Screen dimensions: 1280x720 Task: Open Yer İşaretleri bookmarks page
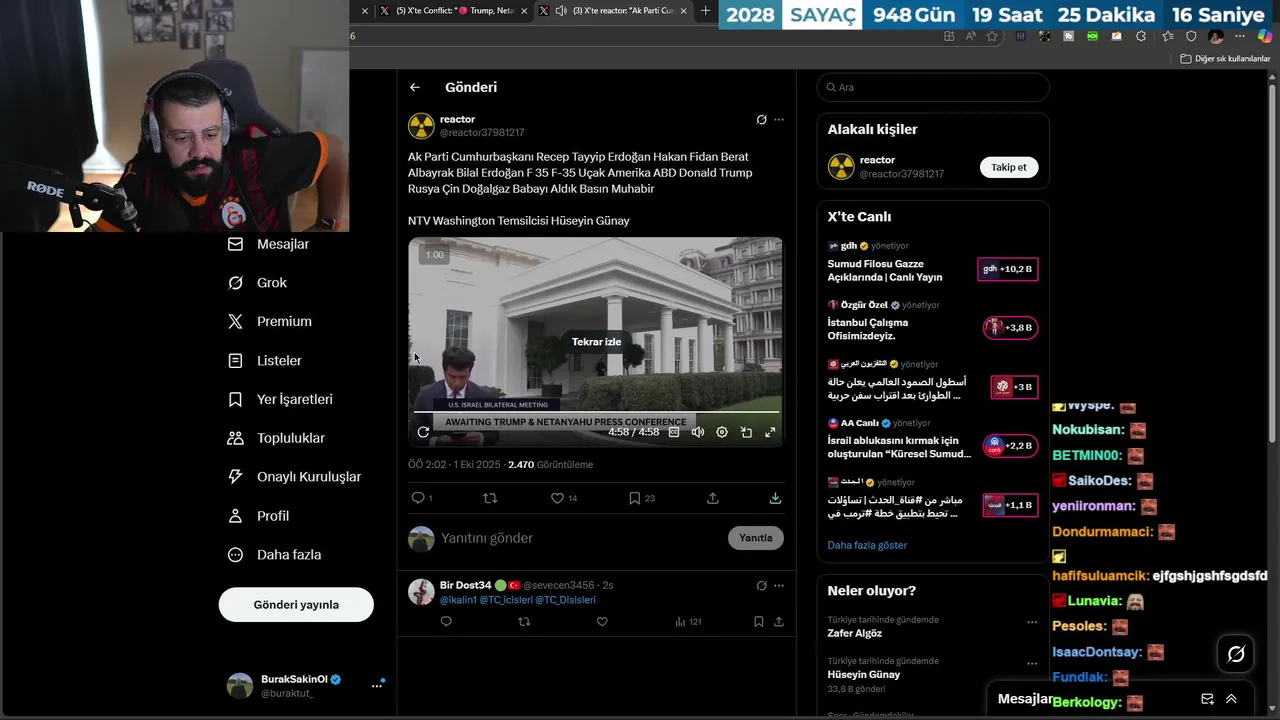click(x=280, y=399)
